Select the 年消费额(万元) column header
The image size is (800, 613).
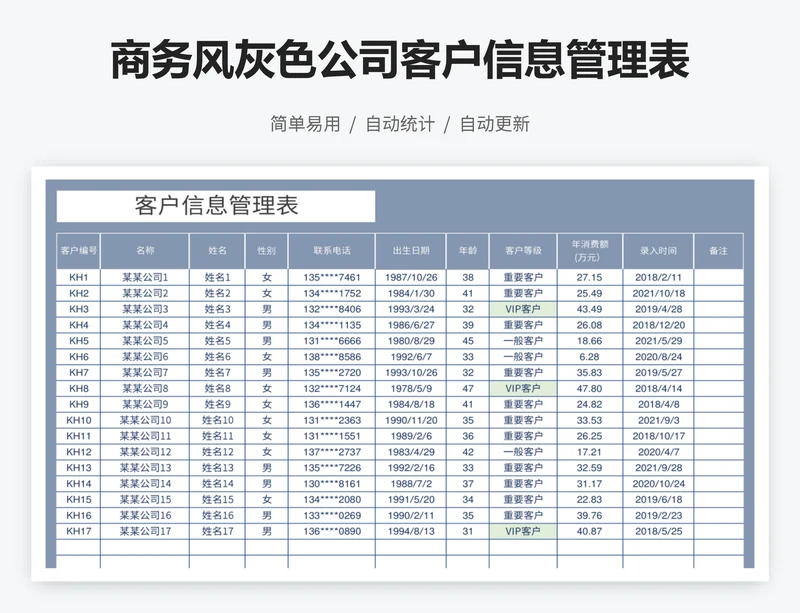pos(590,251)
